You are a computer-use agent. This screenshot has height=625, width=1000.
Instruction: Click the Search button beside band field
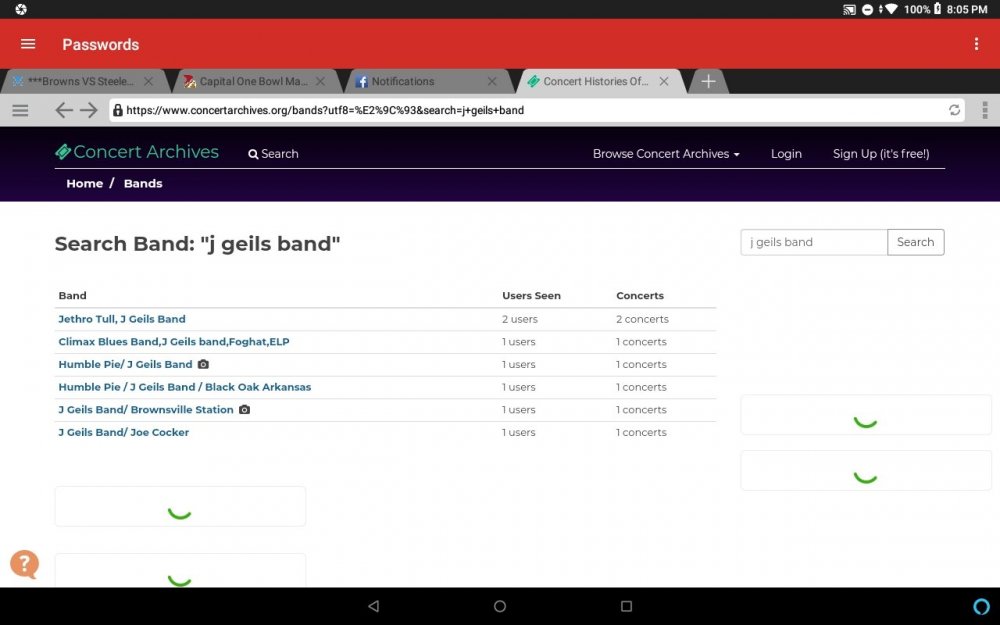pos(915,242)
